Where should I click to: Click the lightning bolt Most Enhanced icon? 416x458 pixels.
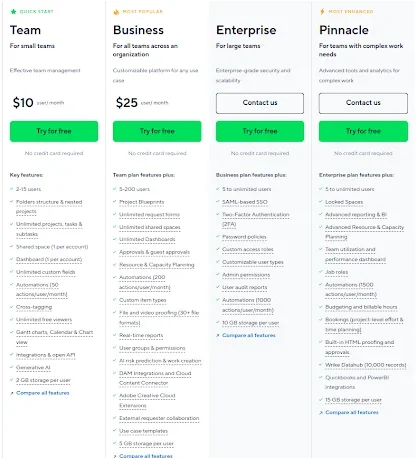pos(322,12)
